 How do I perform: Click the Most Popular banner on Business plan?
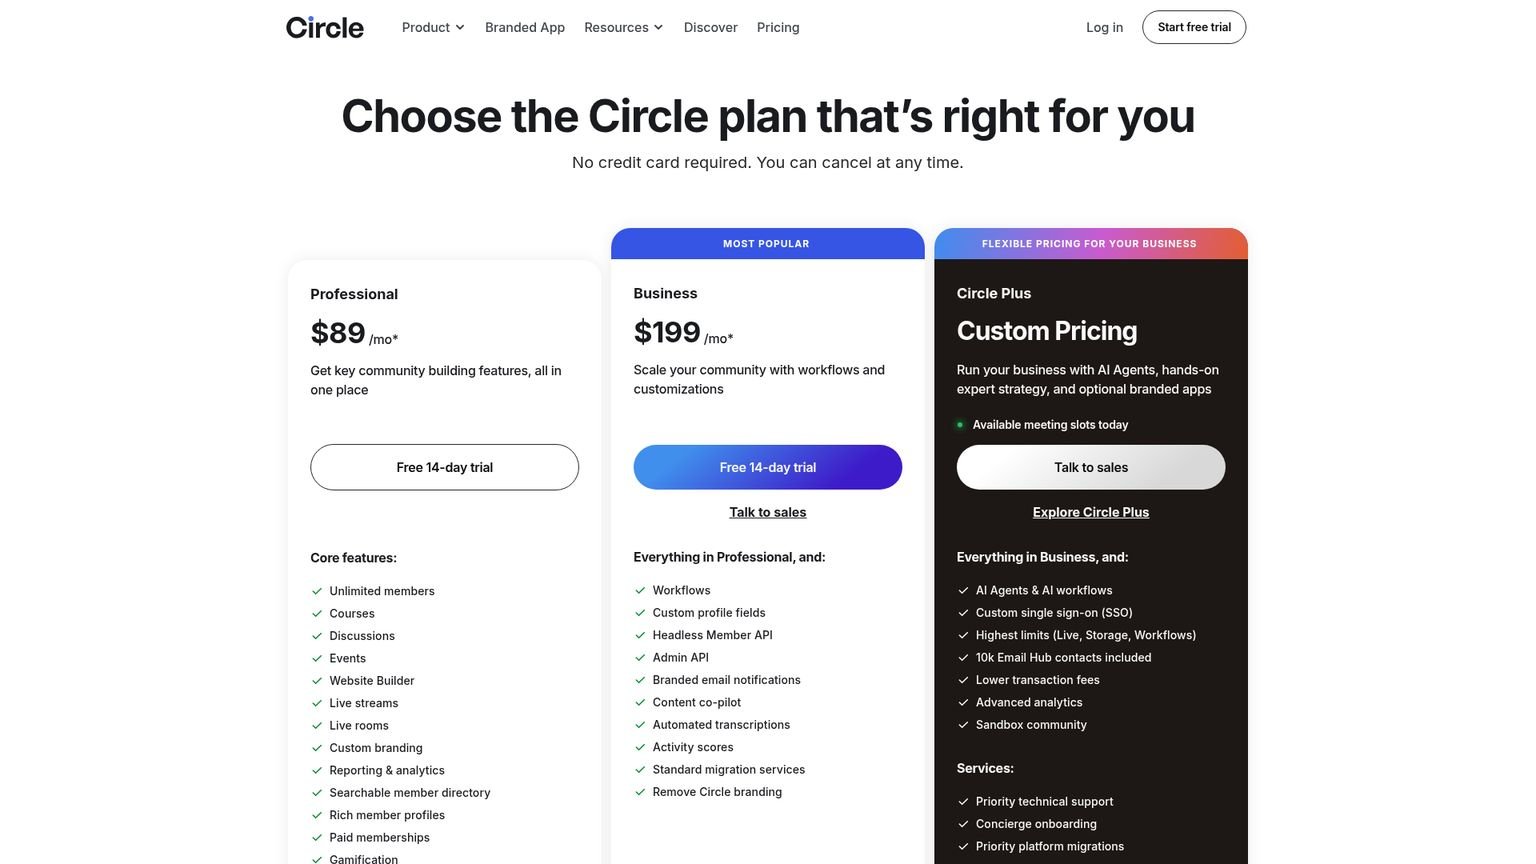pyautogui.click(x=767, y=243)
